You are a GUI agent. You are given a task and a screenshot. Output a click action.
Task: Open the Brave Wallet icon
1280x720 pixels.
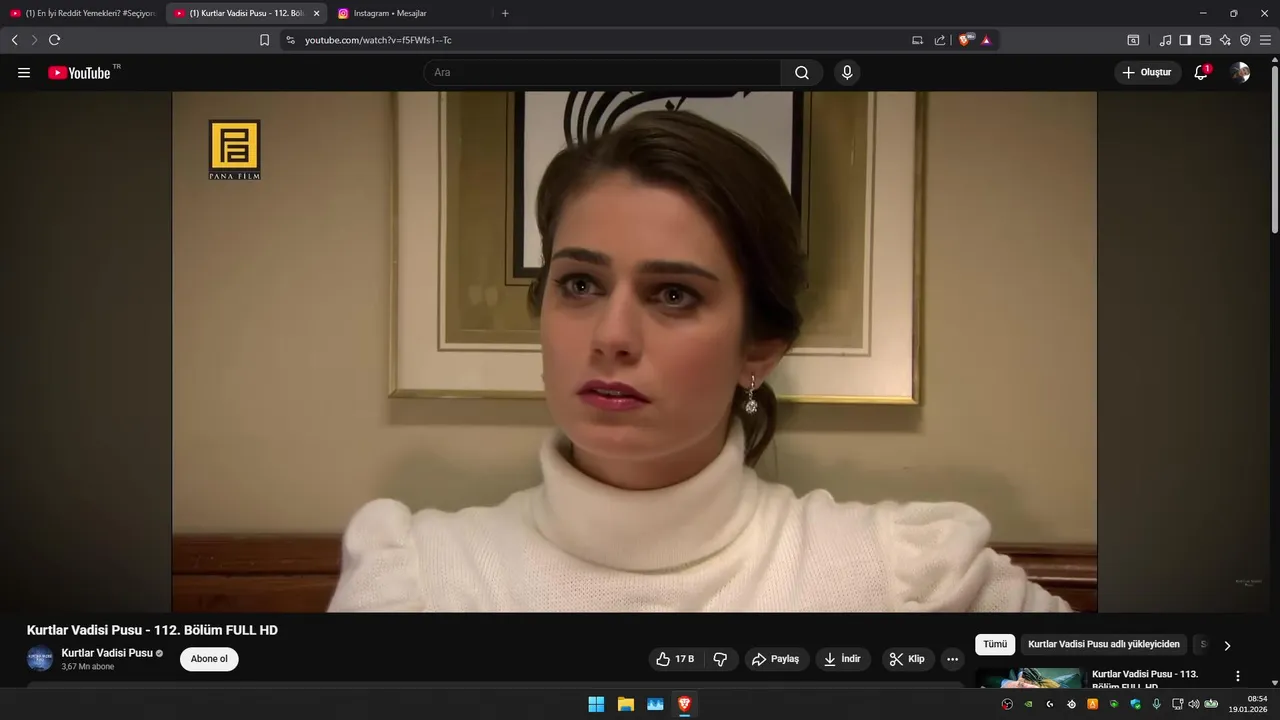pos(1205,40)
